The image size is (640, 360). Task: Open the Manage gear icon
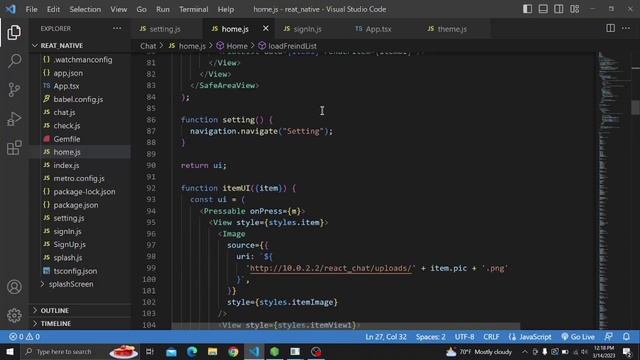pos(14,315)
